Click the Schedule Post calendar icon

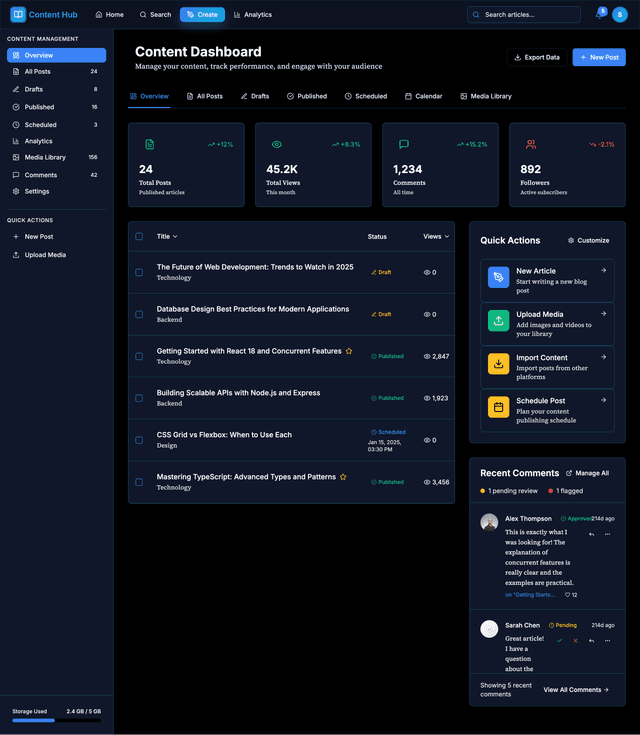click(x=498, y=407)
